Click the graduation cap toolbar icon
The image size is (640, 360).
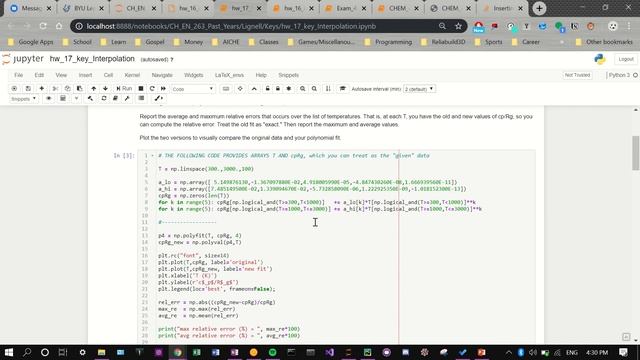343,89
